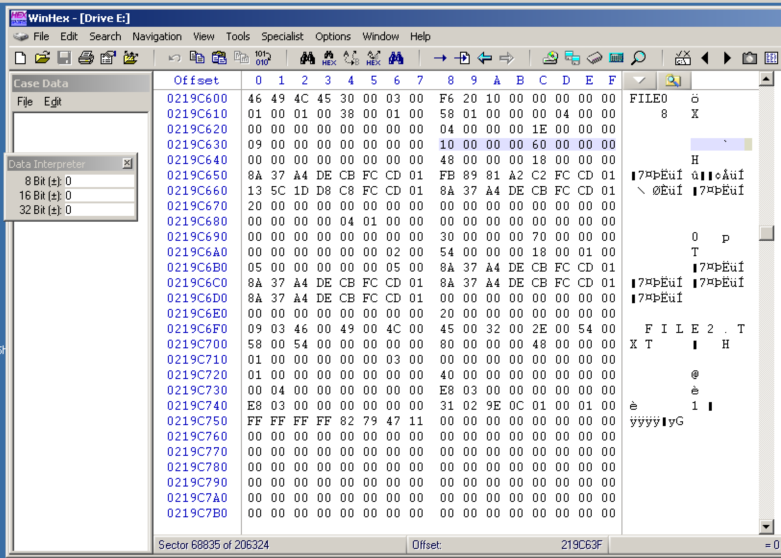
Task: Click the magnifier folder icon above text column
Action: pyautogui.click(x=673, y=80)
